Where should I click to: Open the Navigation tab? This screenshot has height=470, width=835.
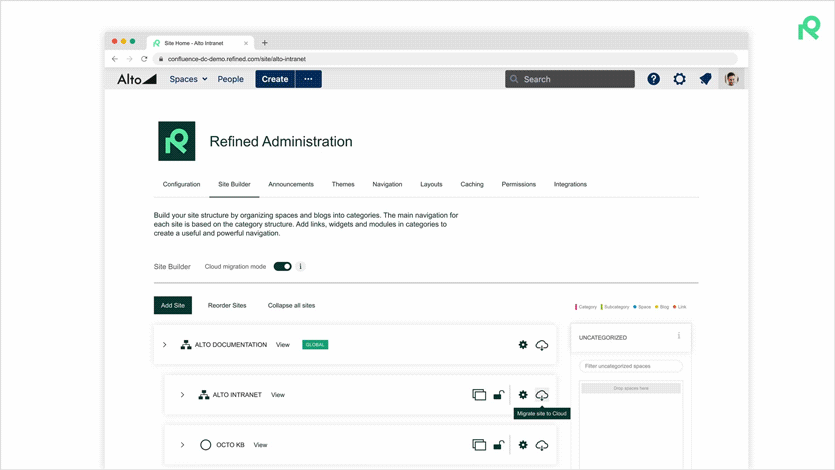point(387,184)
